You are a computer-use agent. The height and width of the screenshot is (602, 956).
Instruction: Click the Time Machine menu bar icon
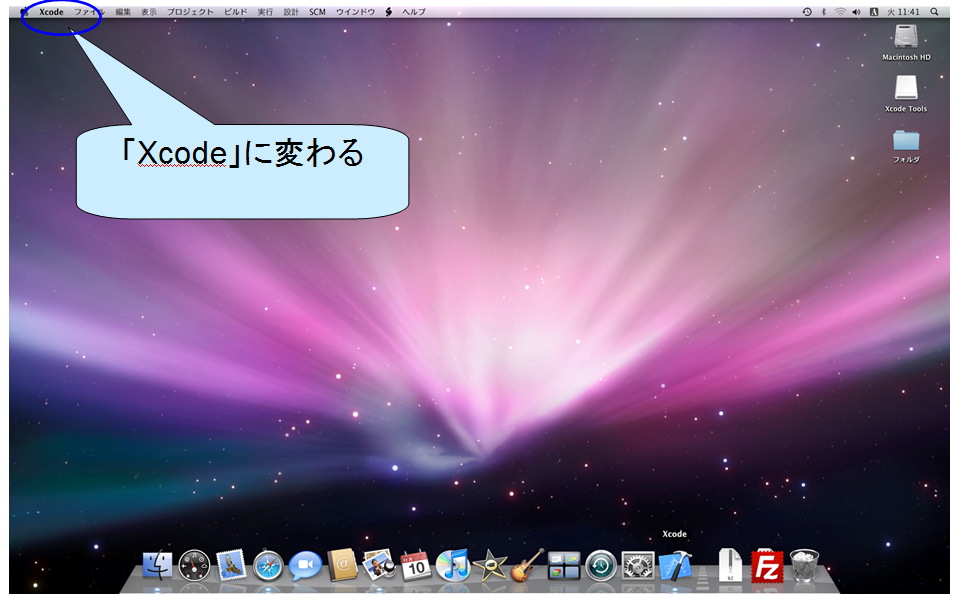(x=807, y=12)
